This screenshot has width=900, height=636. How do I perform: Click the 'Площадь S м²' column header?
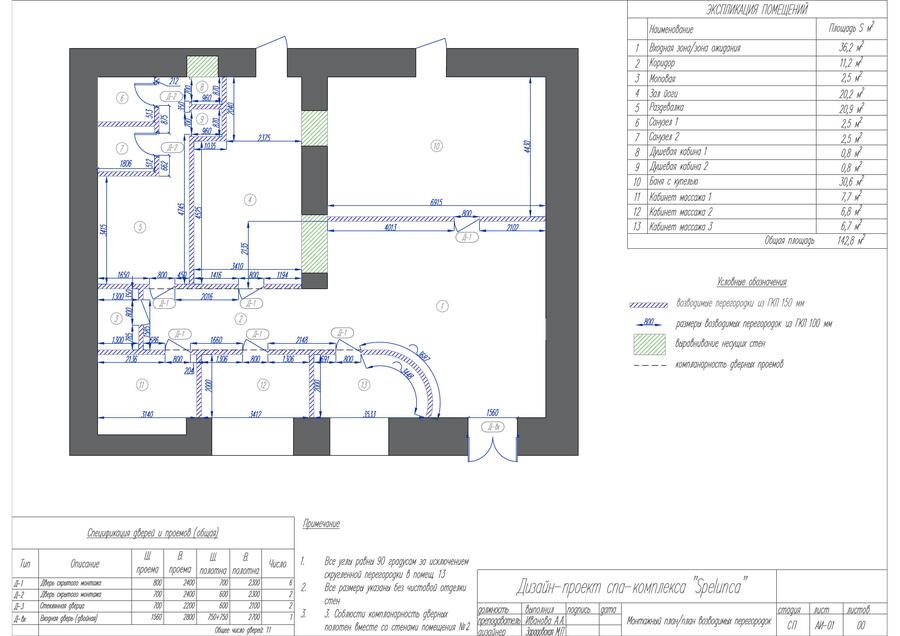pyautogui.click(x=851, y=28)
